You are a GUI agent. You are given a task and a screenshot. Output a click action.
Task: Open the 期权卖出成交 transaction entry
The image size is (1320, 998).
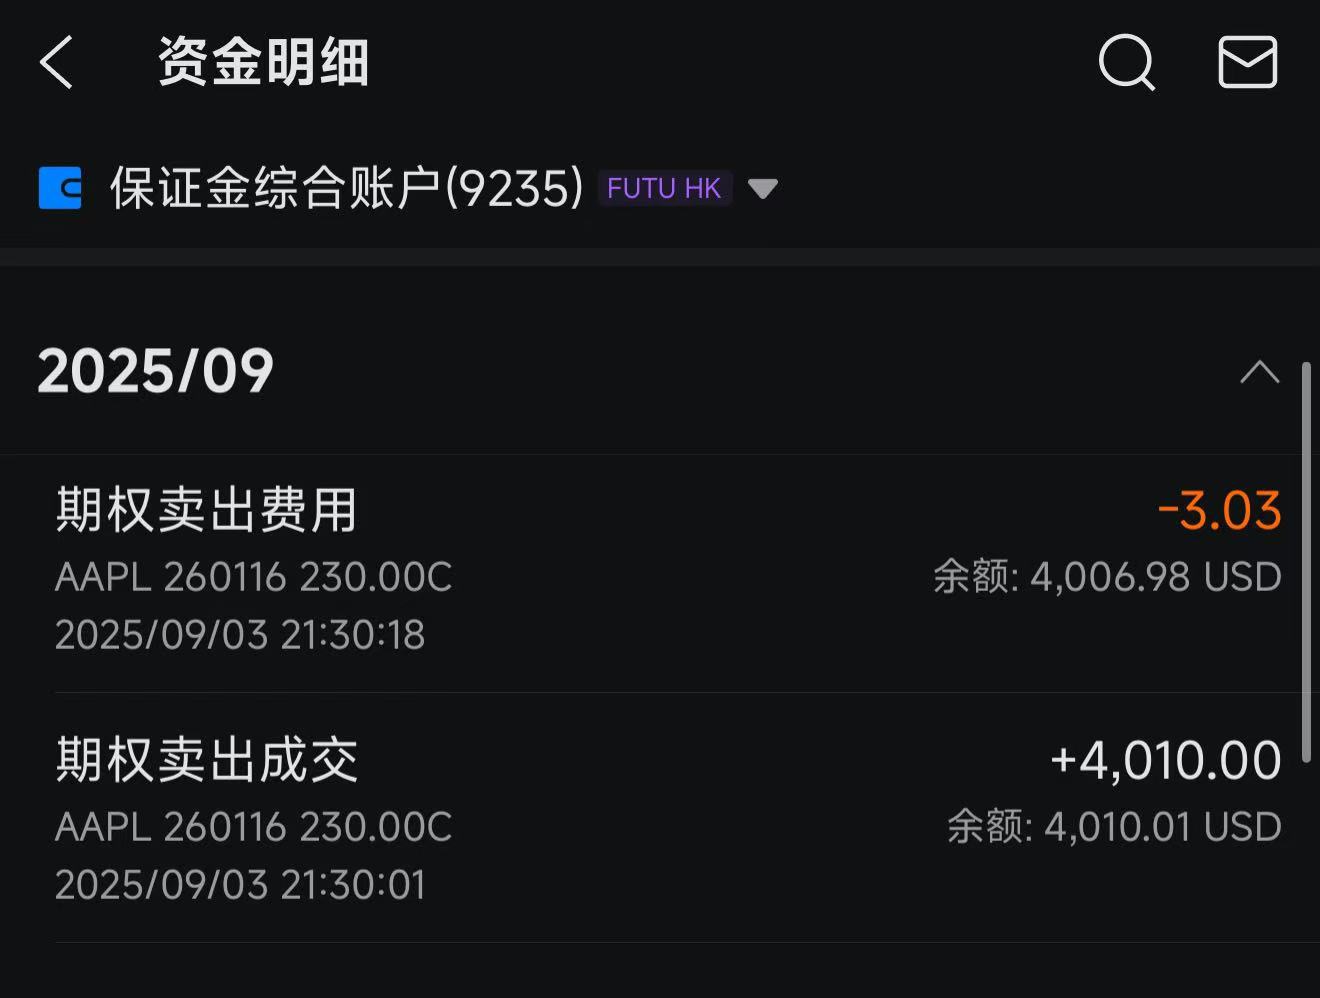click(x=207, y=760)
